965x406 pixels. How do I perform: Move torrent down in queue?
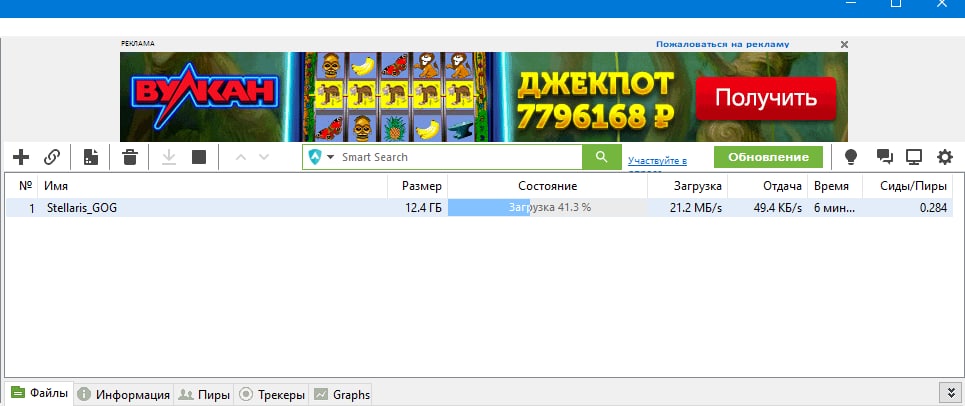264,157
